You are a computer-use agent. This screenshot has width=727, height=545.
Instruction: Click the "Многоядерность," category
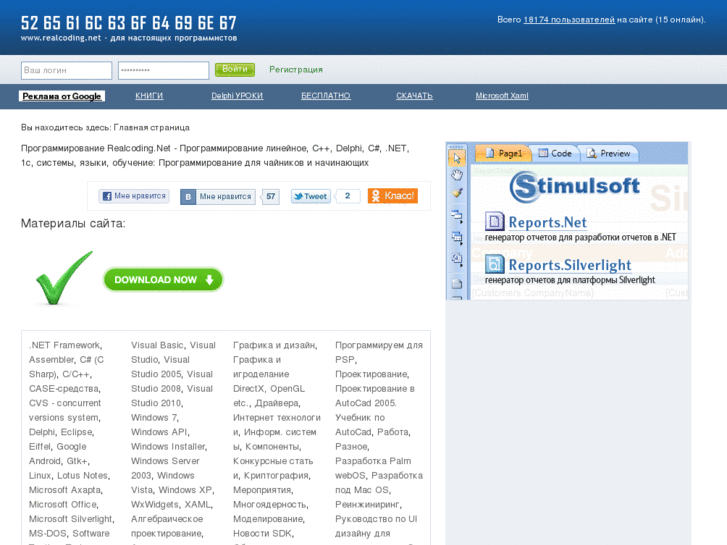tap(271, 504)
